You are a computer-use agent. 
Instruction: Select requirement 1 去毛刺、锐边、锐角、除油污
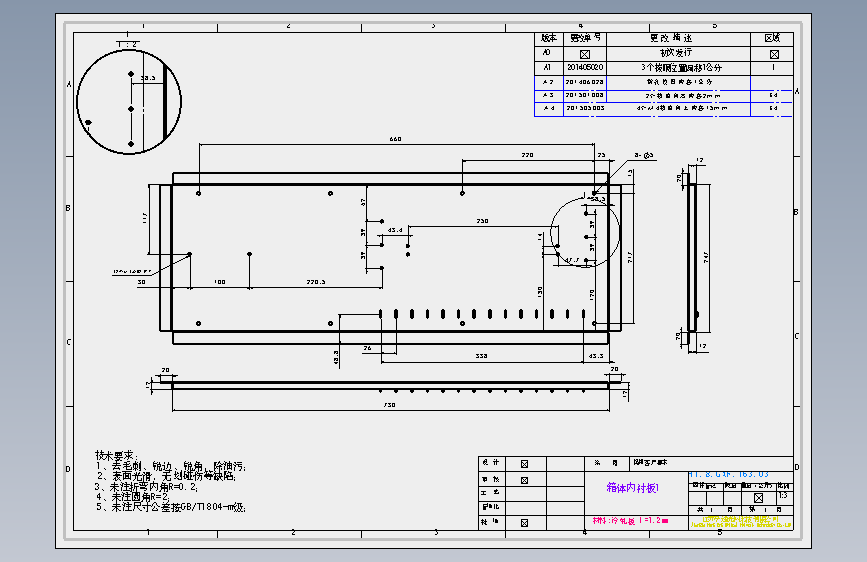171,466
